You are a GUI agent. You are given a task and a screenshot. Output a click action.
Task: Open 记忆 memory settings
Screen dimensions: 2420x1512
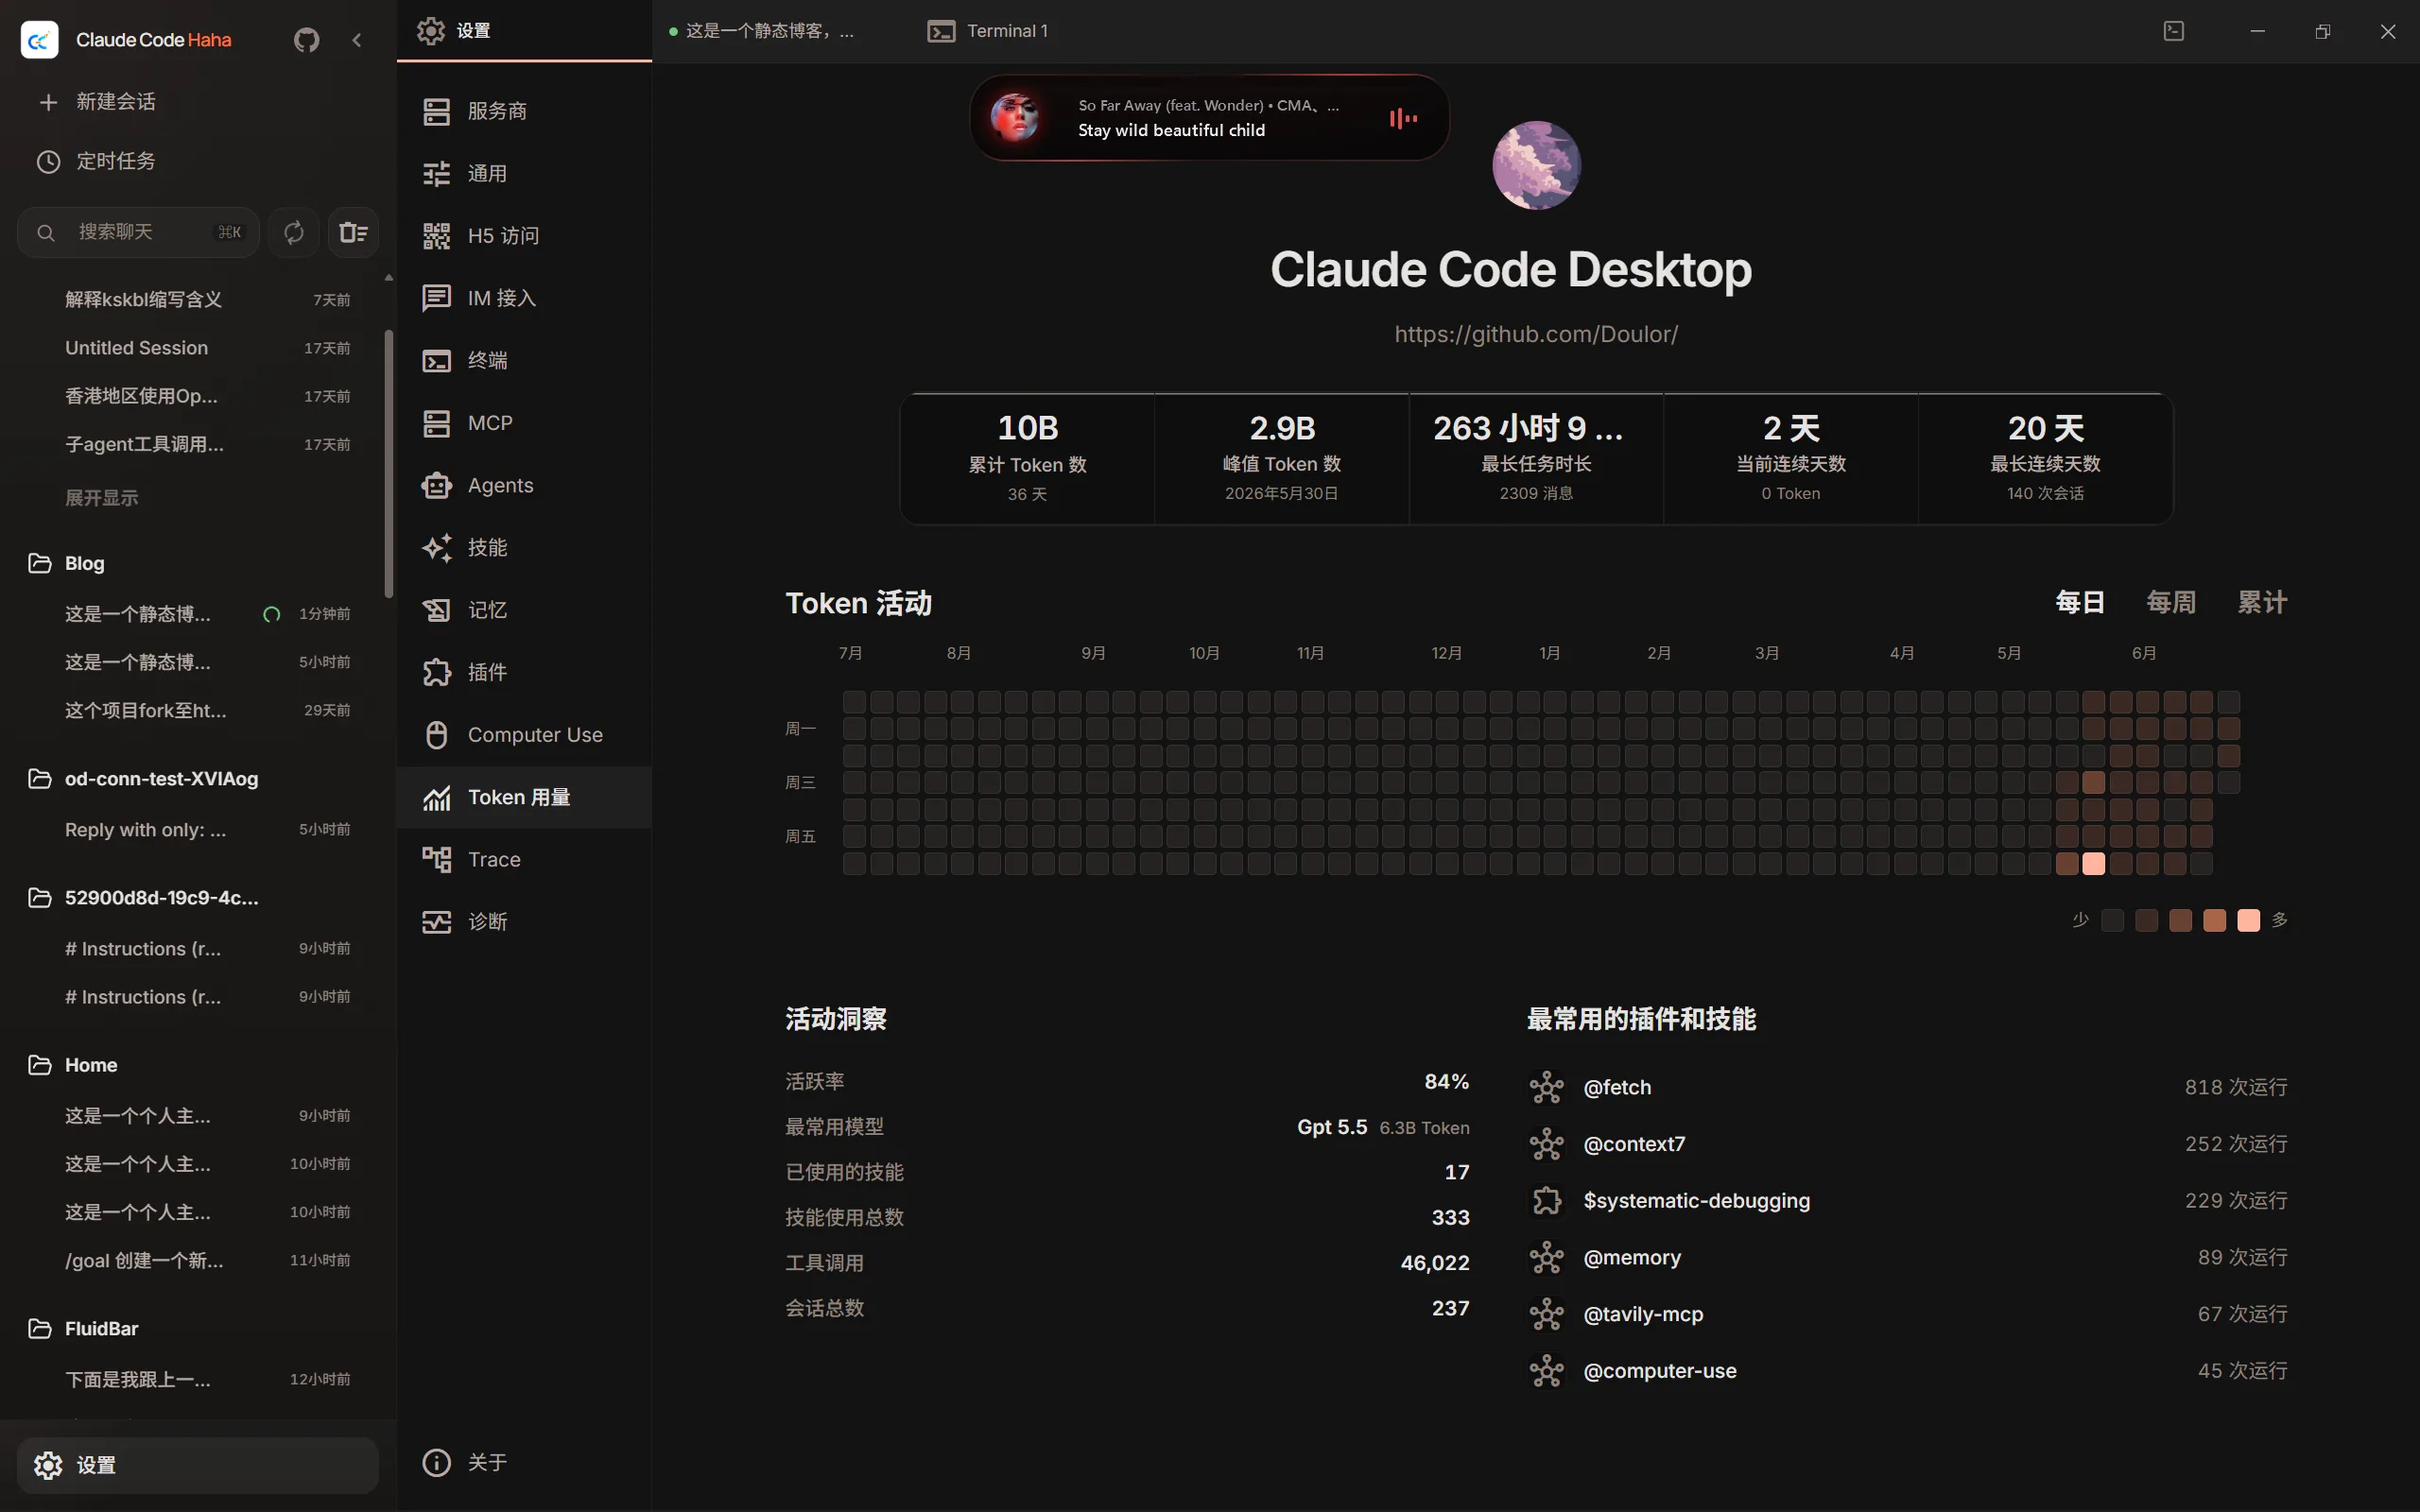click(x=524, y=610)
